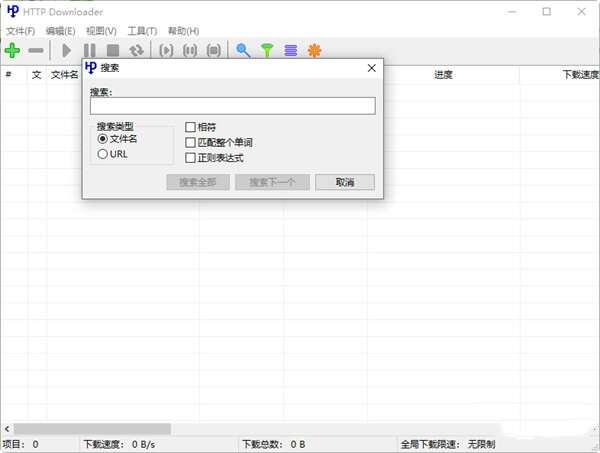Enable the 正则表达式 checkbox

(190, 158)
